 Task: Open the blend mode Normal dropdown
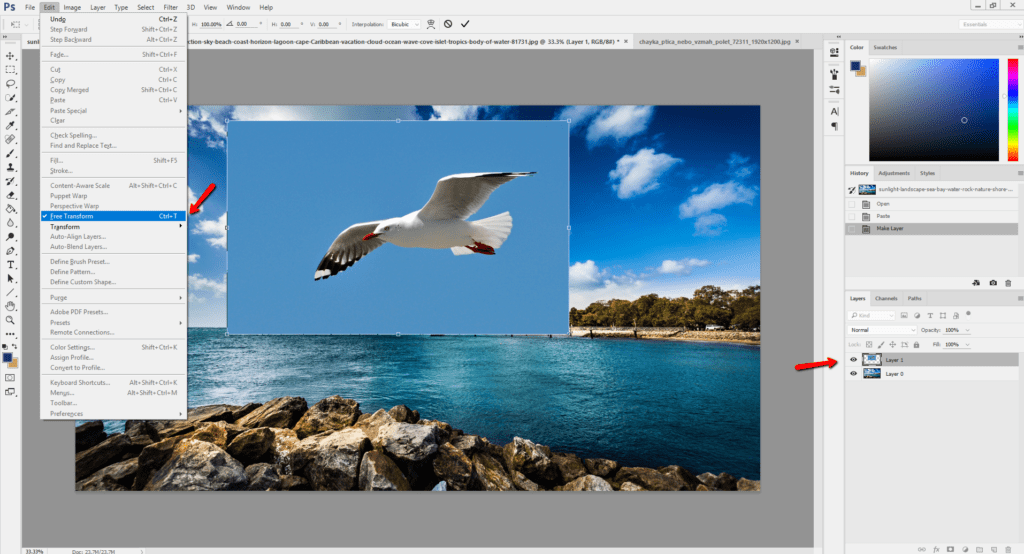click(882, 329)
